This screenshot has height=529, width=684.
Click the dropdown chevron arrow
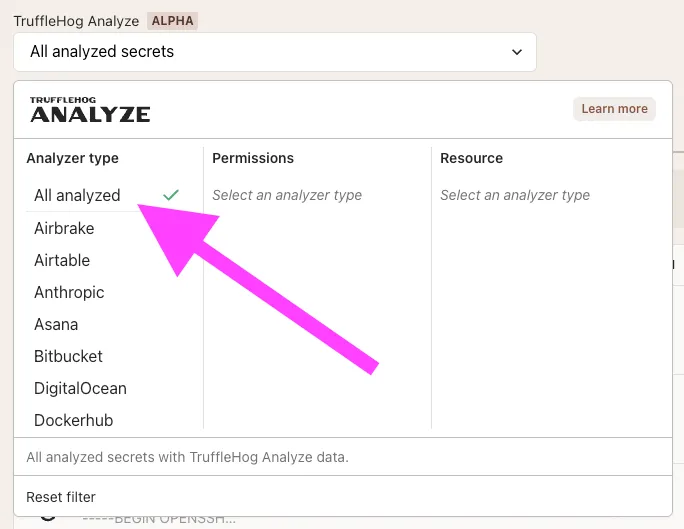click(517, 52)
